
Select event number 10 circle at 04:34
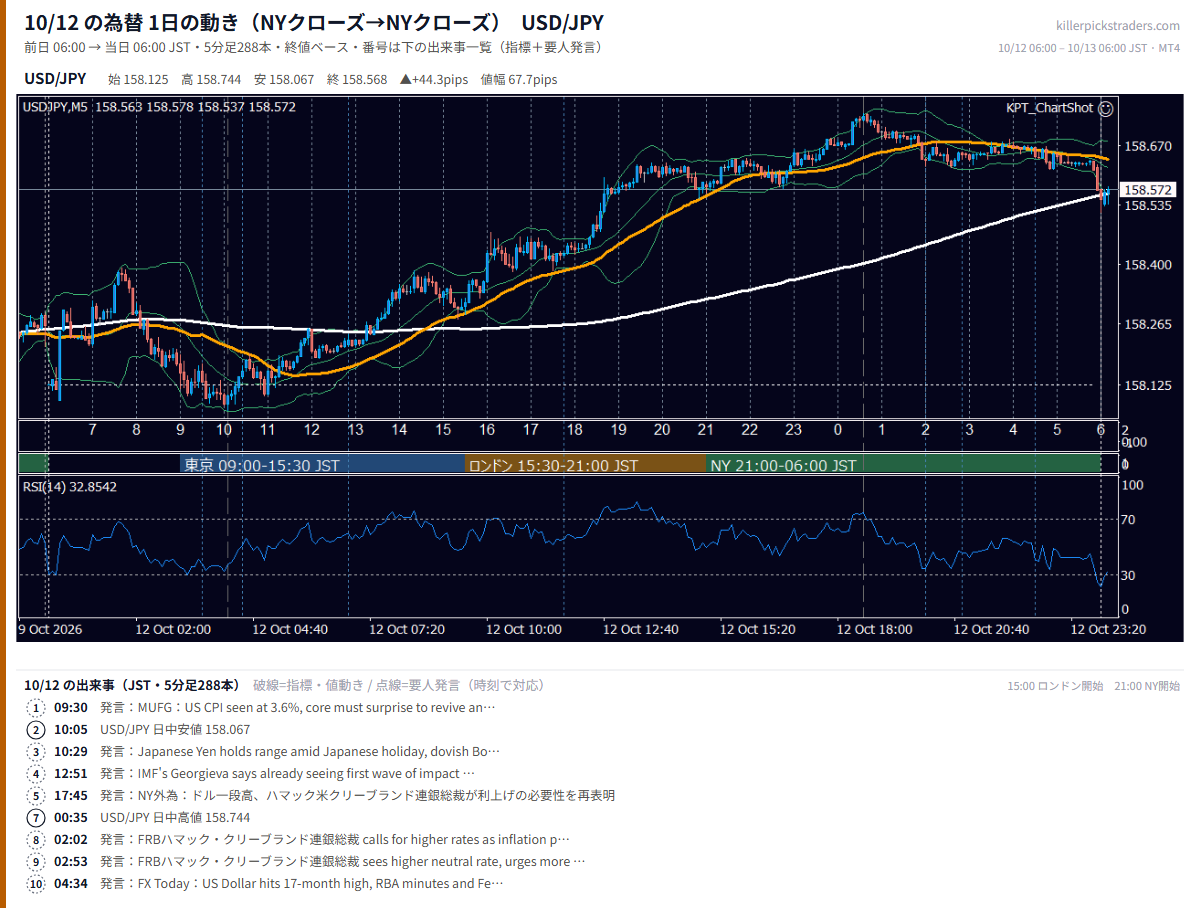(36, 883)
